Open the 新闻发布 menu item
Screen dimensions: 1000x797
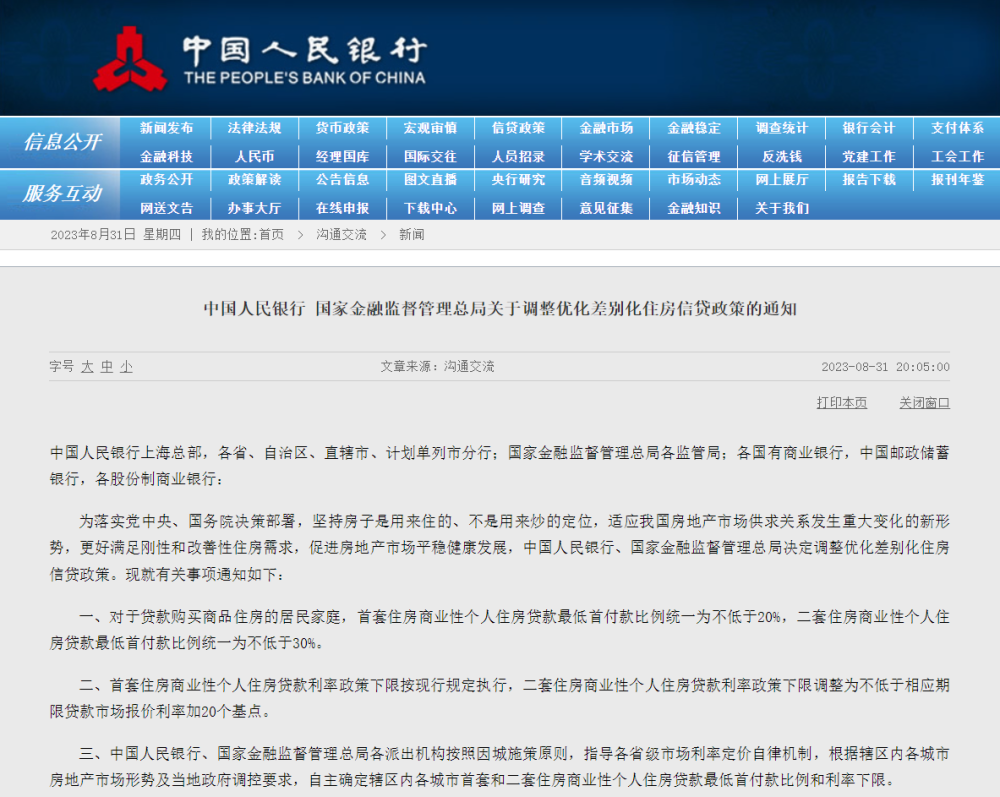point(167,128)
